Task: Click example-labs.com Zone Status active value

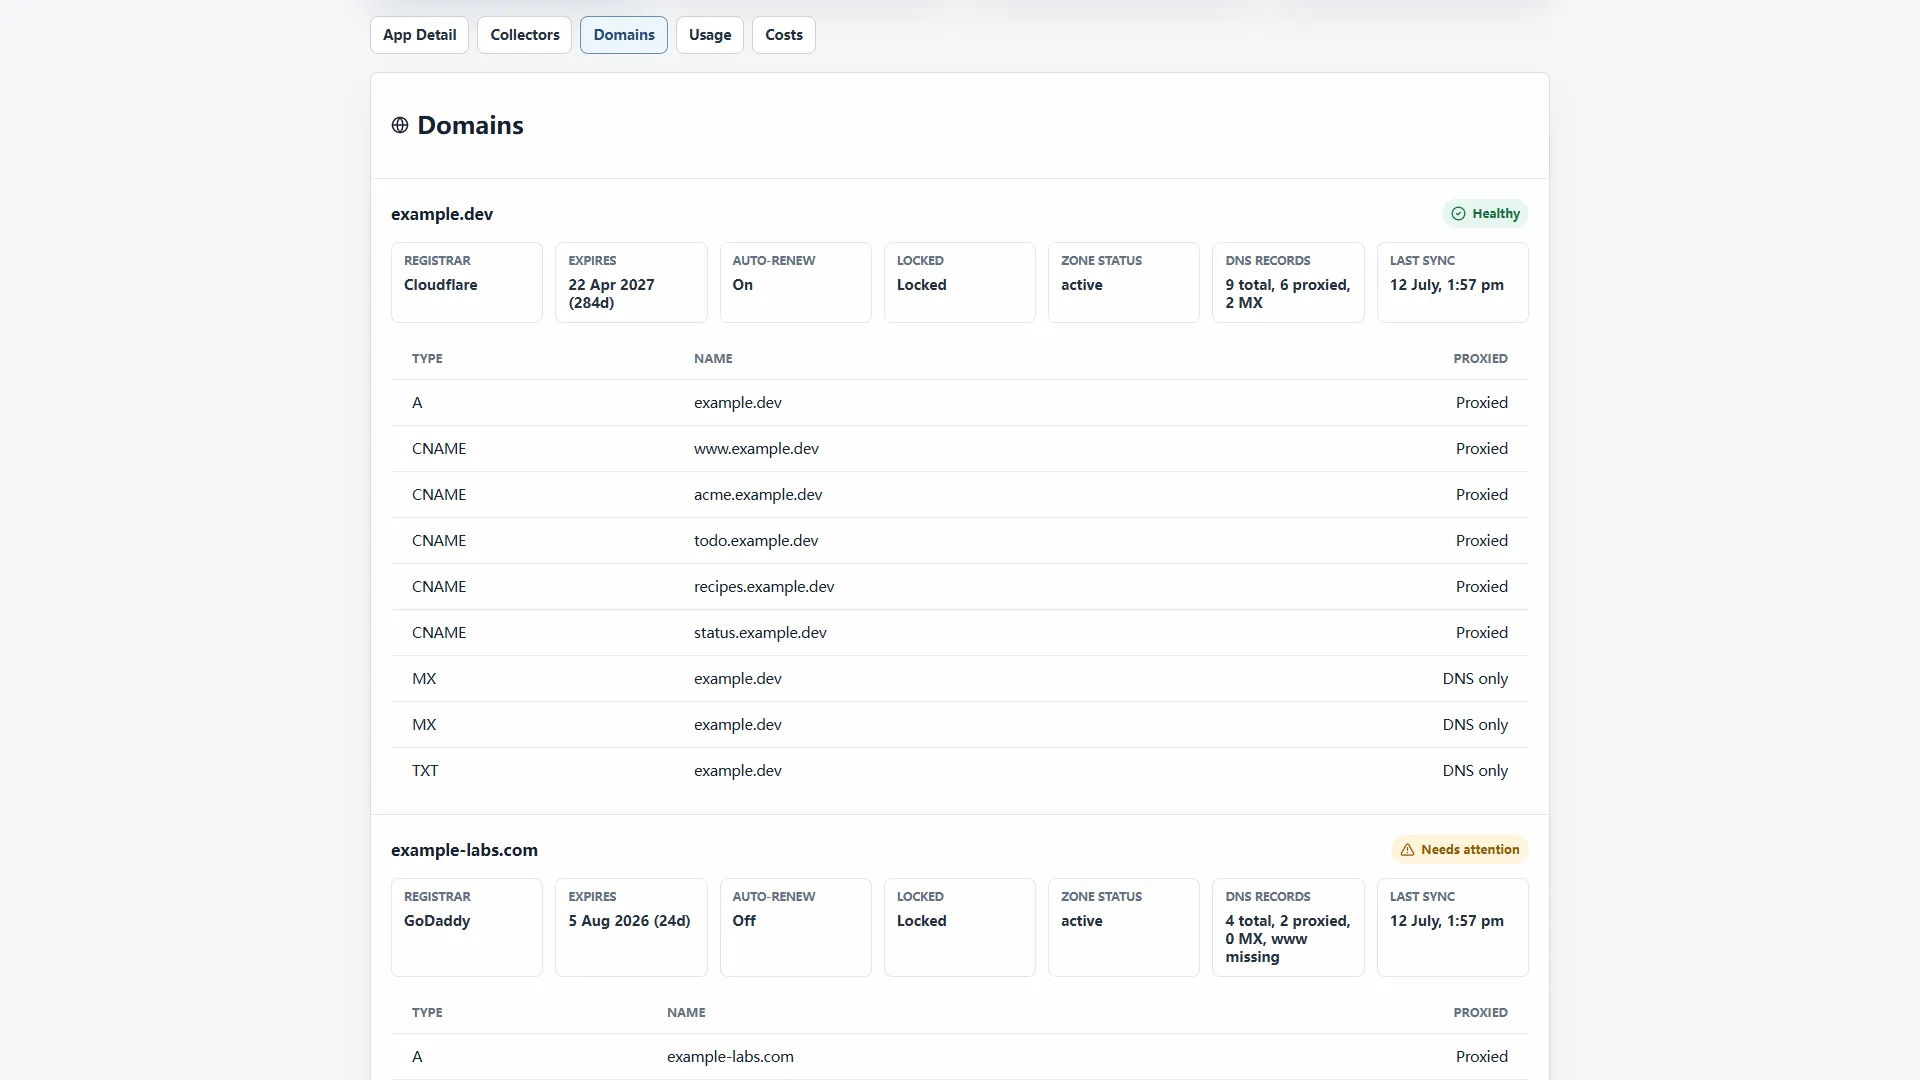Action: click(1081, 921)
